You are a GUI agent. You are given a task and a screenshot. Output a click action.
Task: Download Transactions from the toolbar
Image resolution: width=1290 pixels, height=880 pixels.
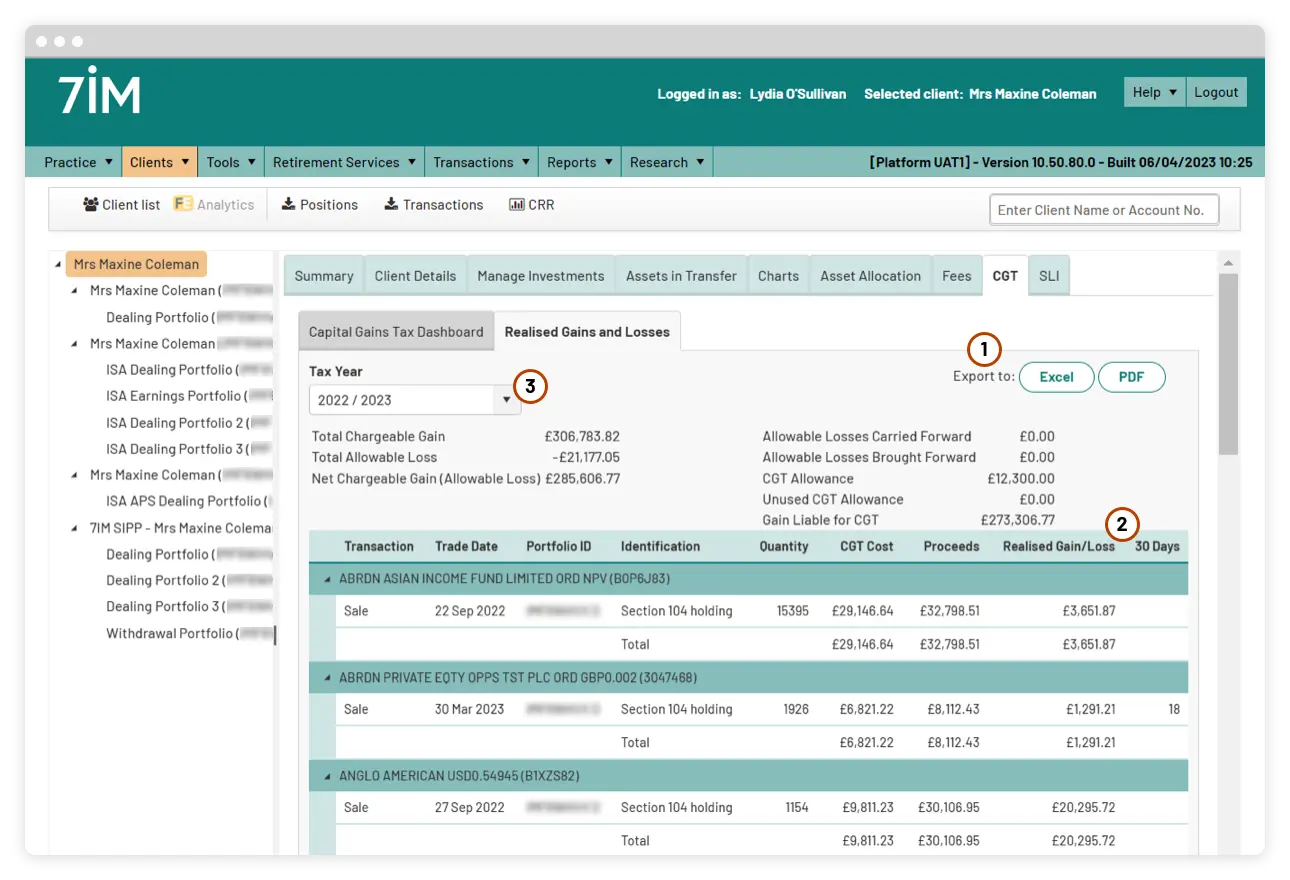coord(391,205)
